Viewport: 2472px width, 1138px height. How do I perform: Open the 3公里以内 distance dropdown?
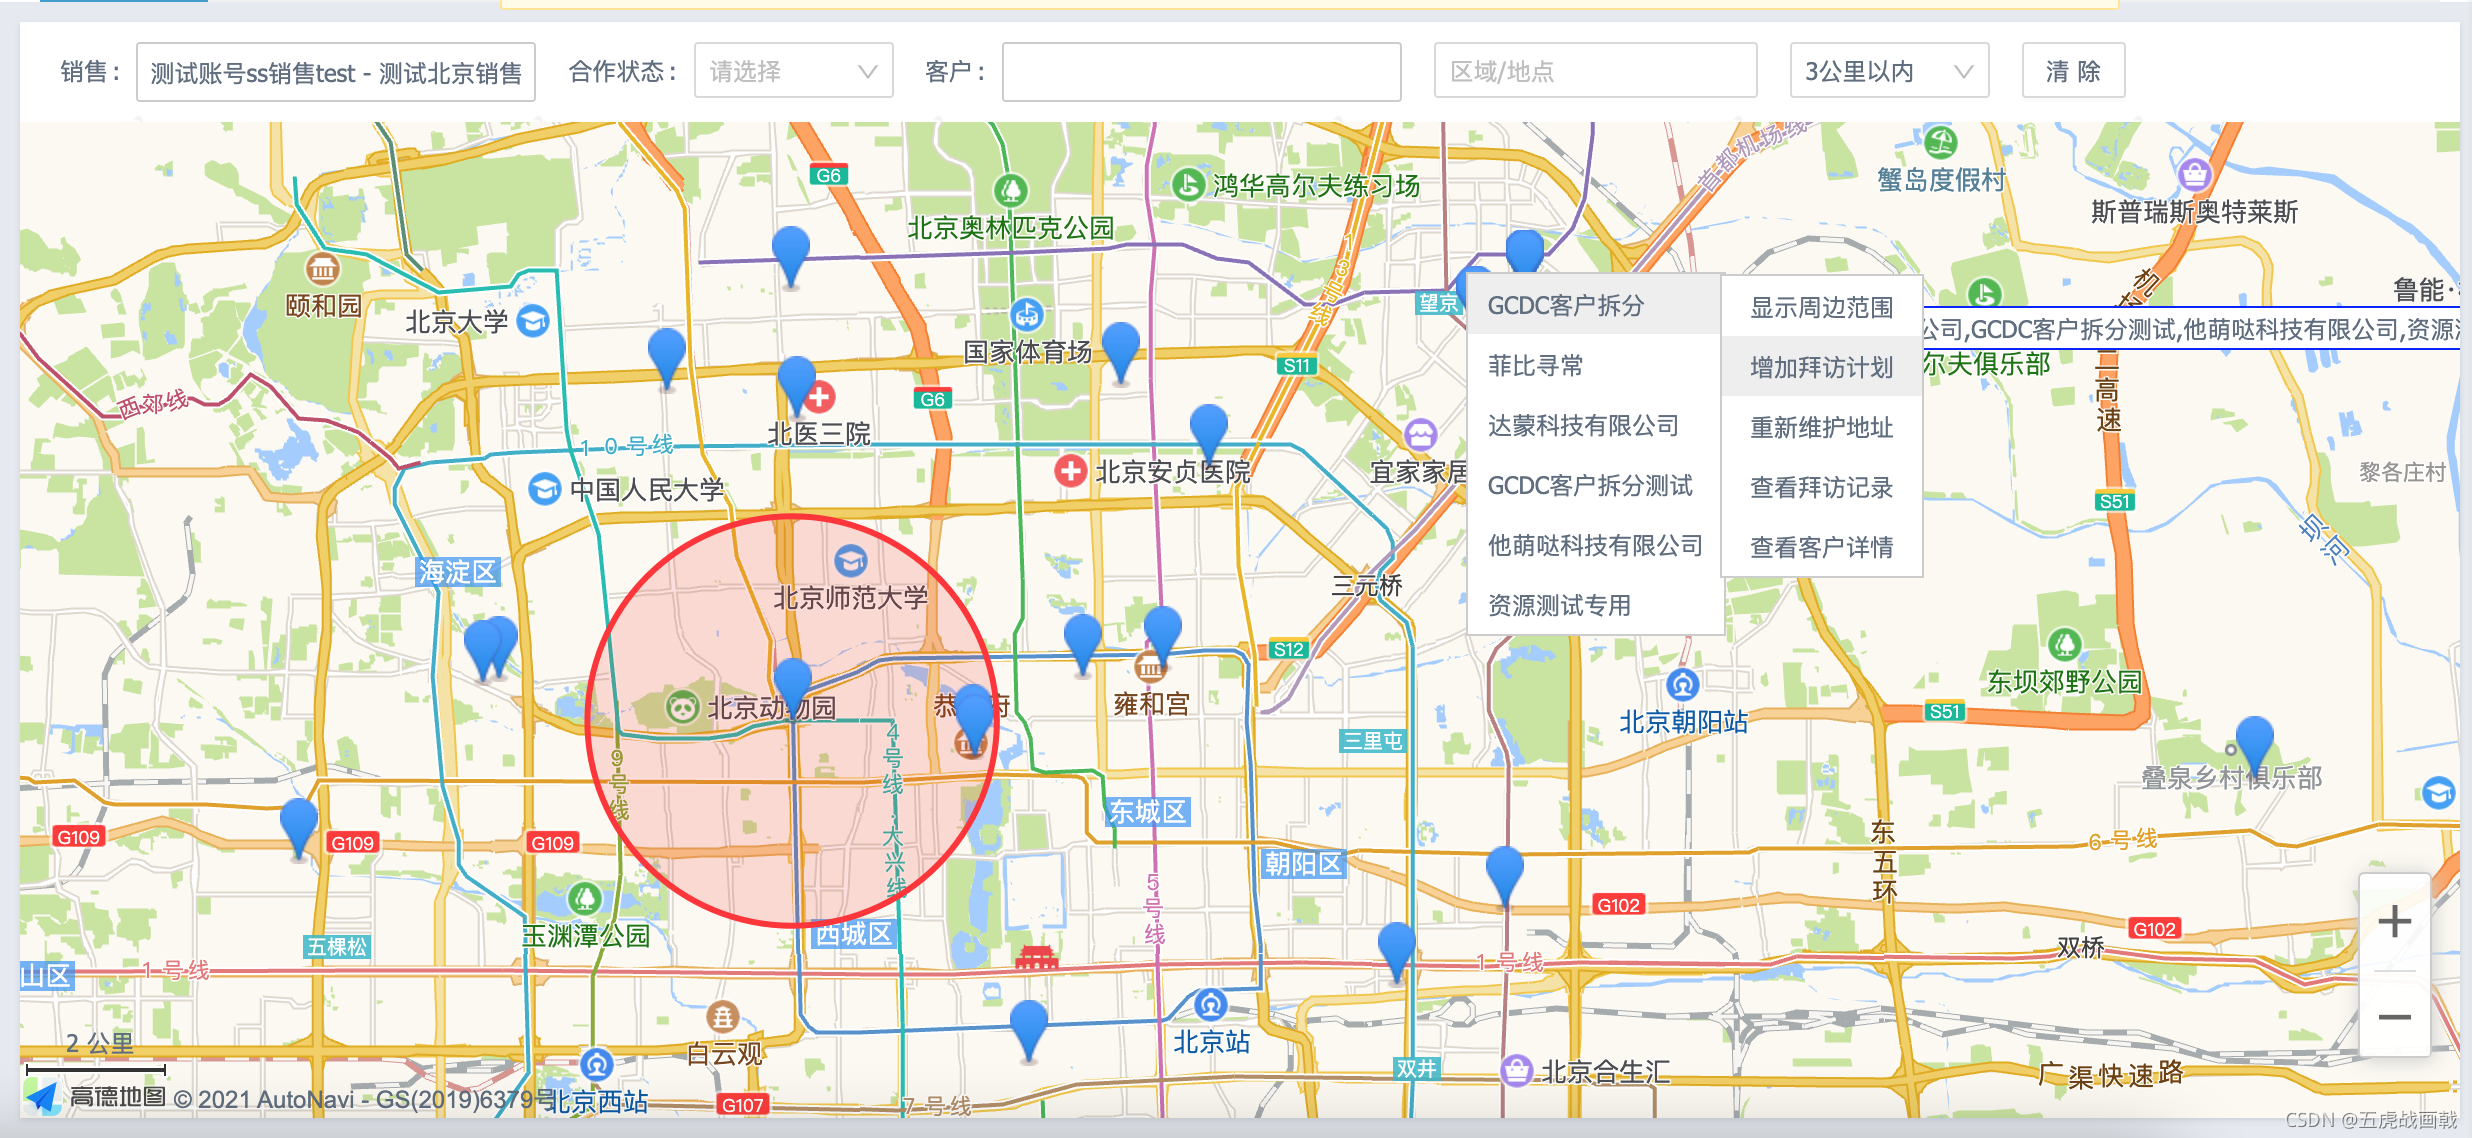[1888, 70]
